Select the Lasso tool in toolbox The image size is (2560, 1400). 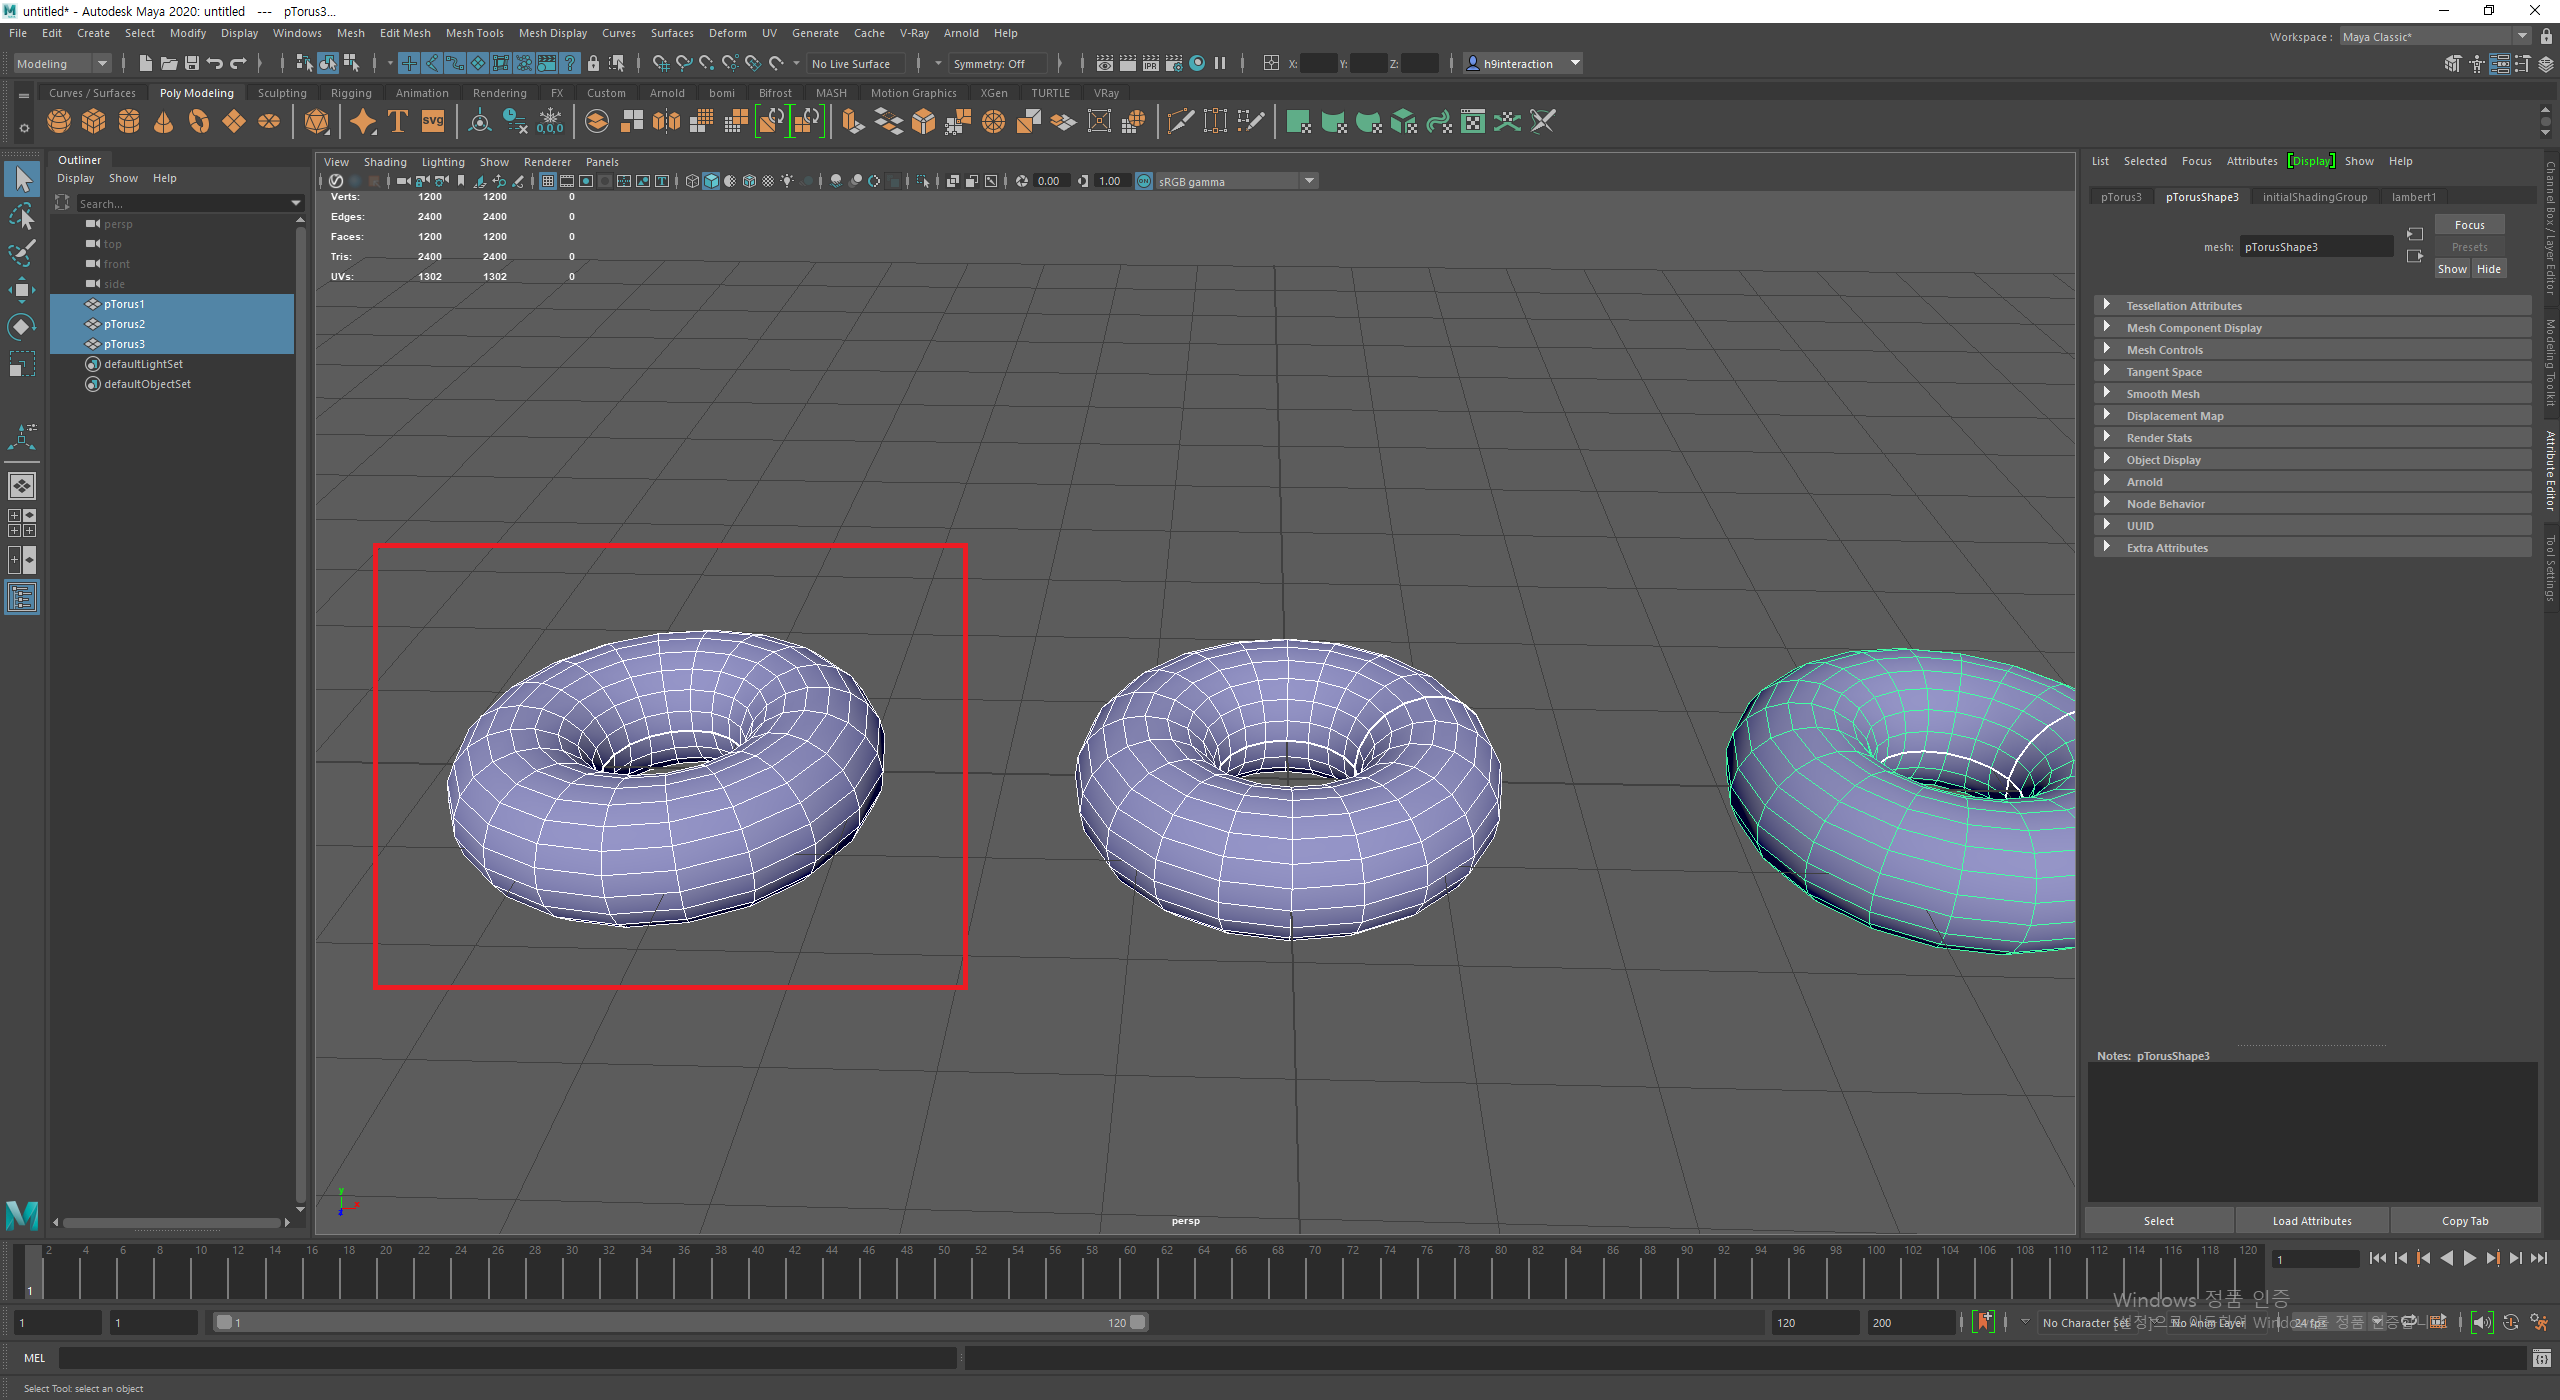[21, 216]
